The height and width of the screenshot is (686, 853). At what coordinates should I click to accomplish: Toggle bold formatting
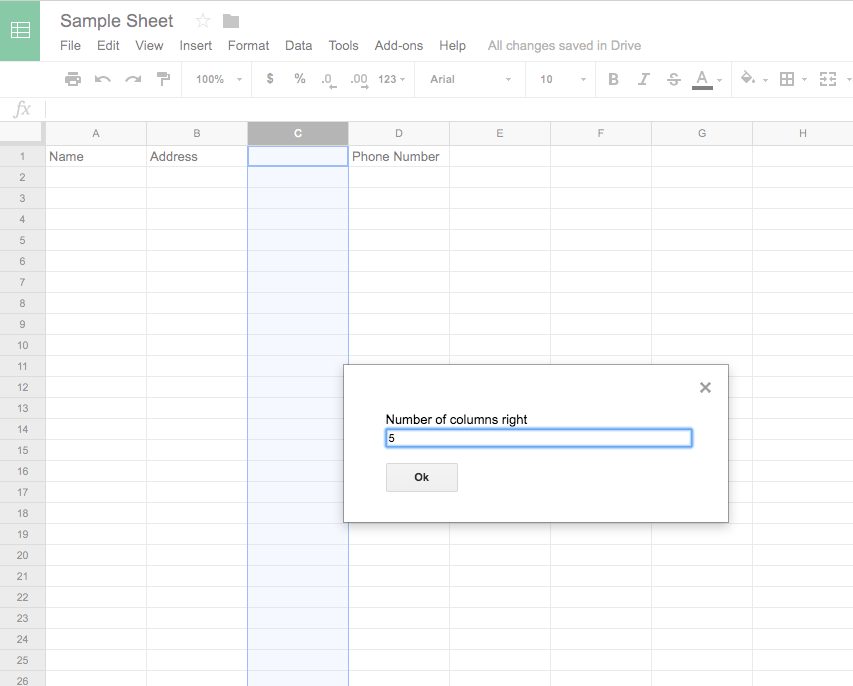[x=613, y=79]
